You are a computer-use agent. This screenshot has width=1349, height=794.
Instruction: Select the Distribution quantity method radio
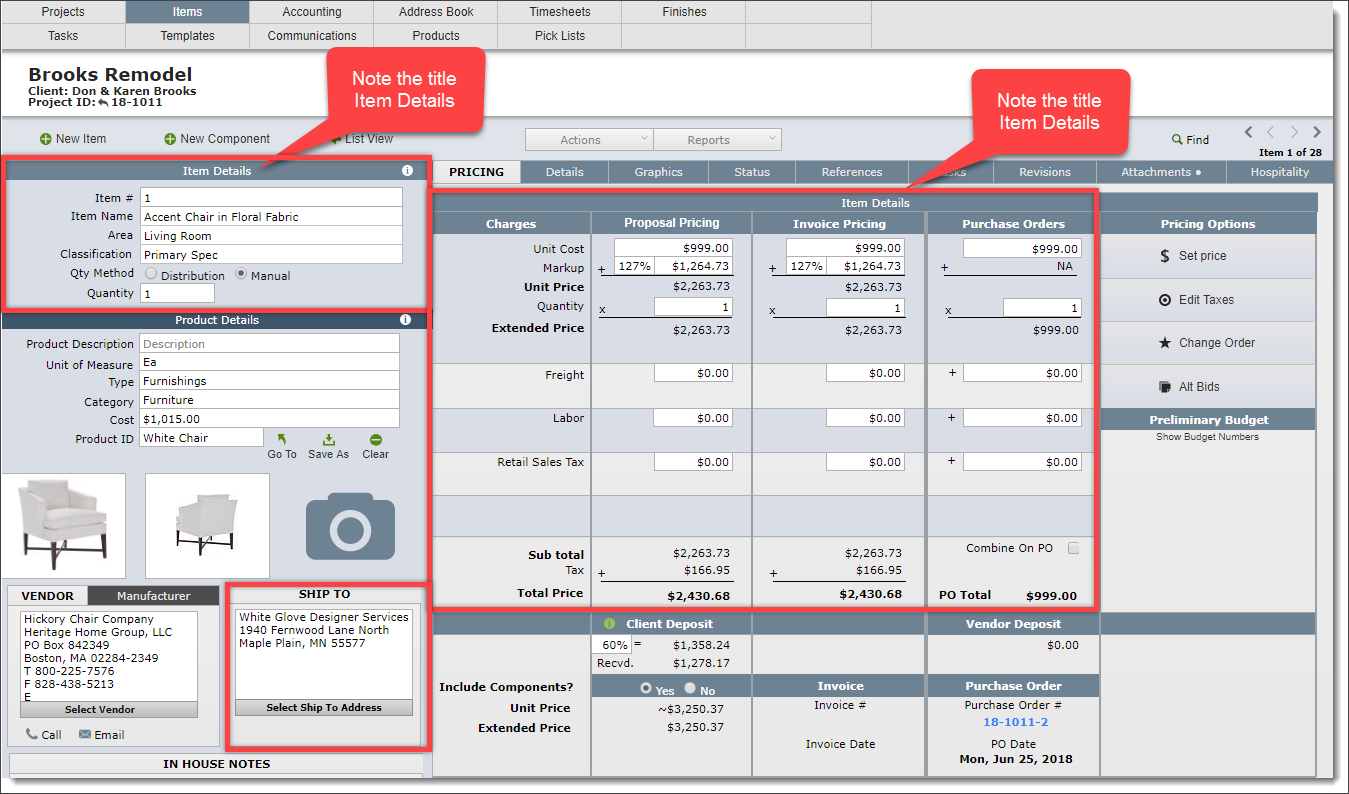coord(151,274)
